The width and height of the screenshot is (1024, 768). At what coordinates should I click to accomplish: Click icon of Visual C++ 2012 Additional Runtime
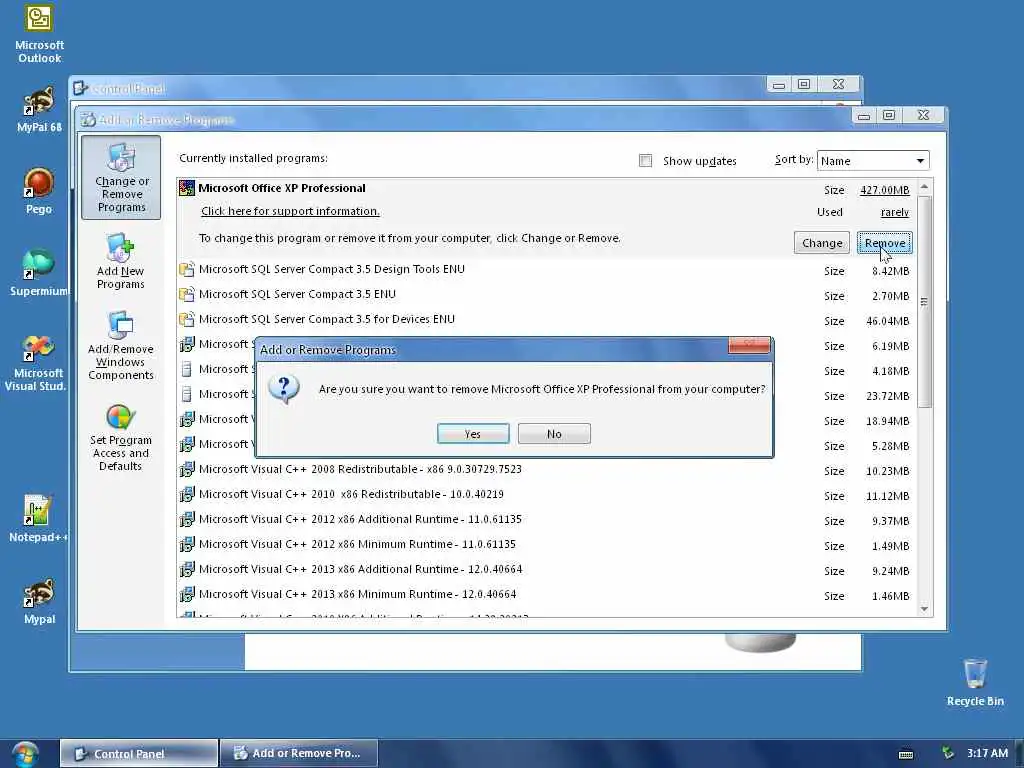click(187, 519)
